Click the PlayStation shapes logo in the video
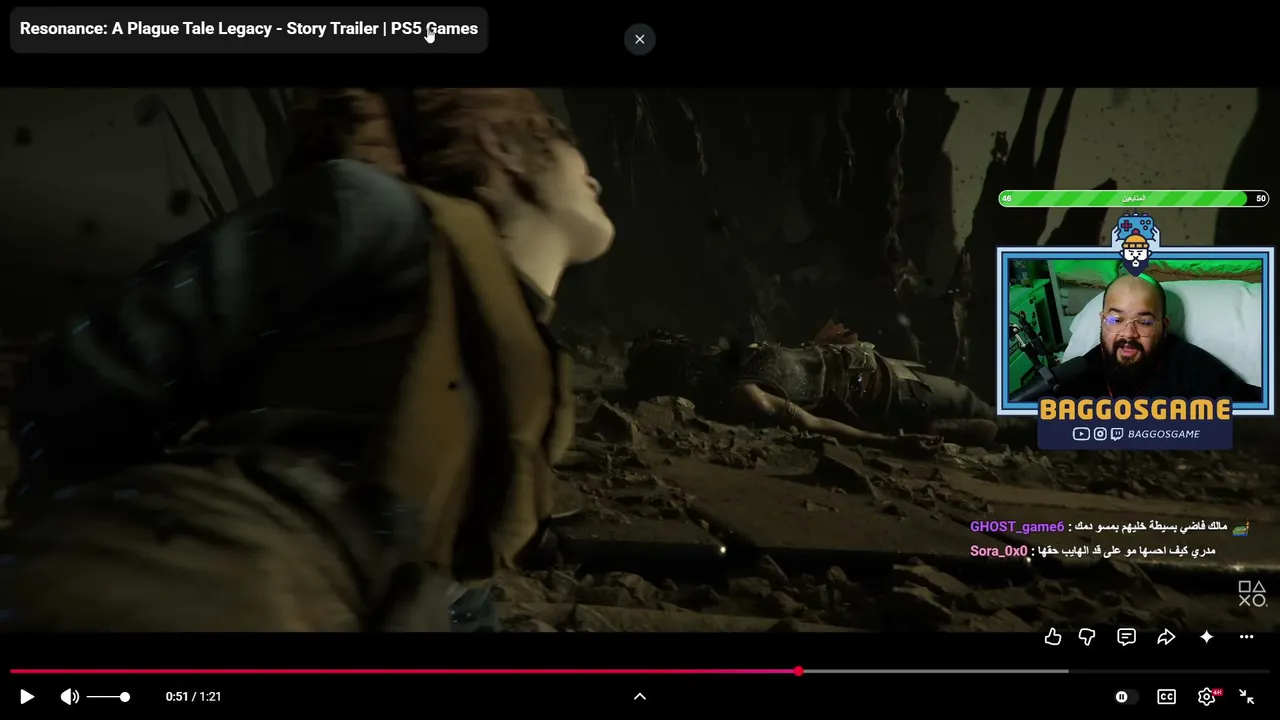 (1252, 594)
